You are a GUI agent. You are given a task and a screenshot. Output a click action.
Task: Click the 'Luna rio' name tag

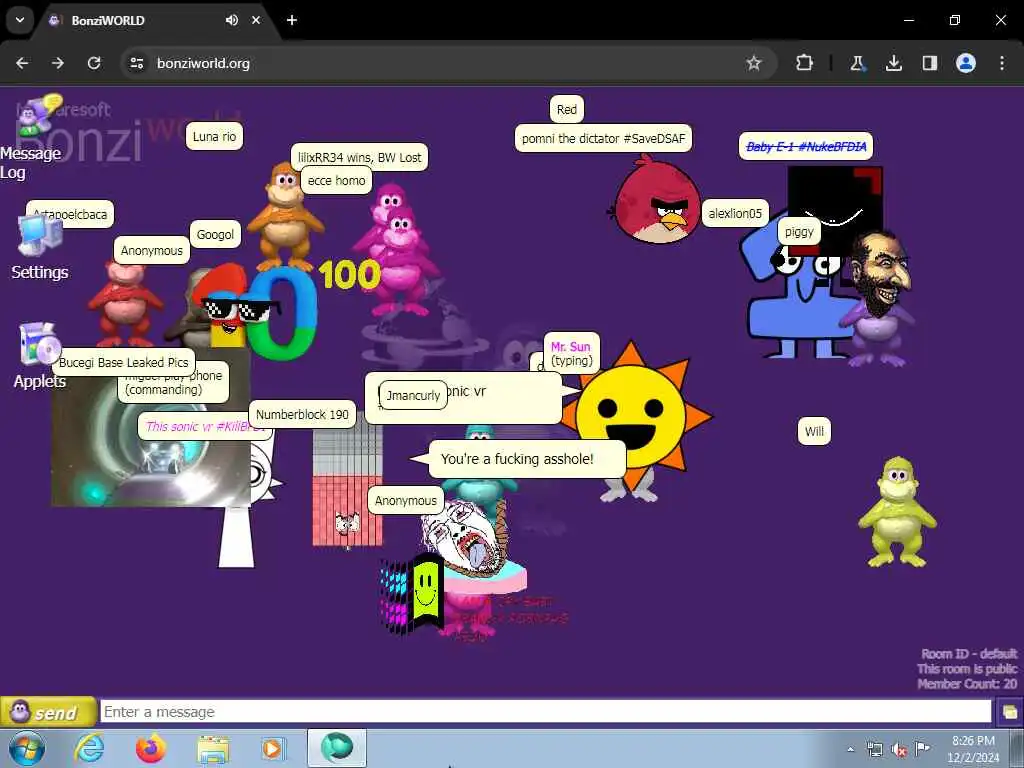[x=214, y=136]
